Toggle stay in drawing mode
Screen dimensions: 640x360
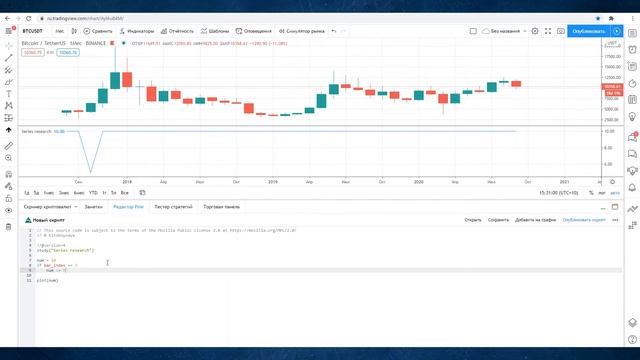pyautogui.click(x=9, y=187)
